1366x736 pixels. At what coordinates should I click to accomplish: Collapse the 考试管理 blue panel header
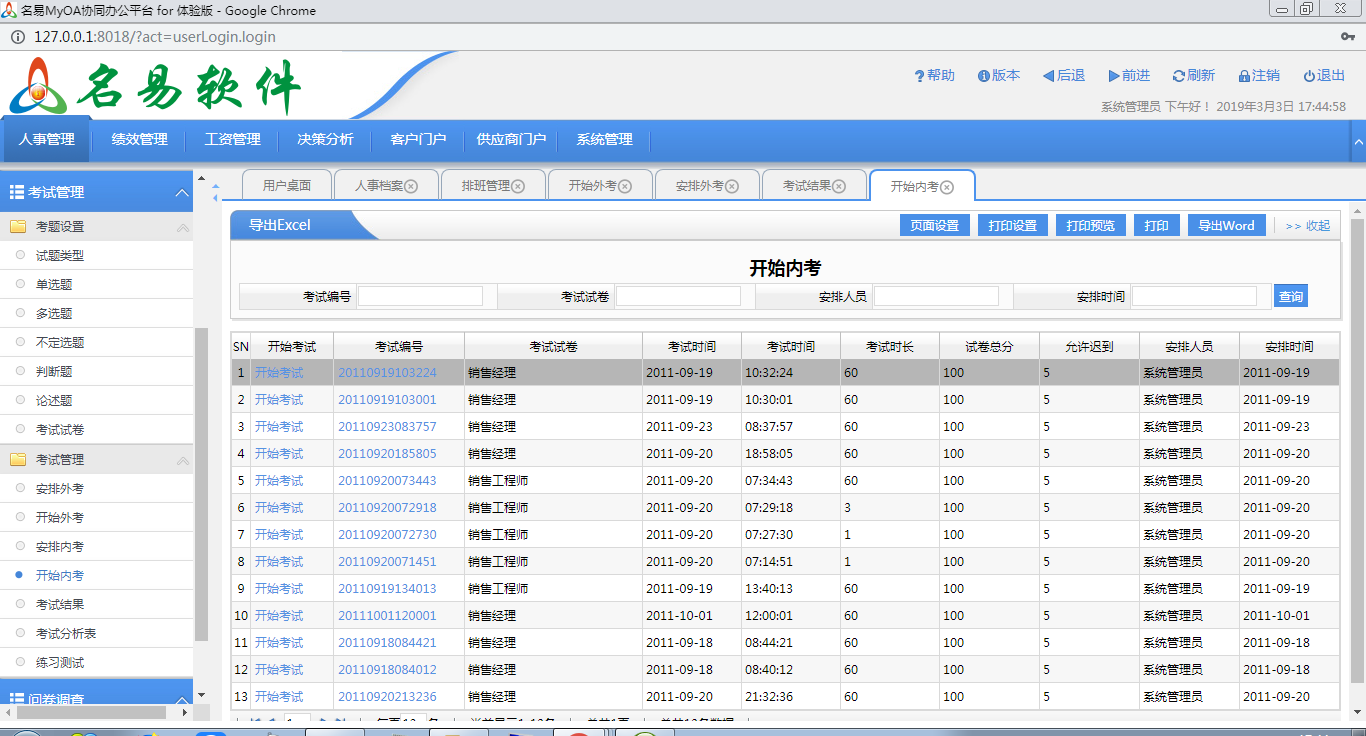coord(182,193)
